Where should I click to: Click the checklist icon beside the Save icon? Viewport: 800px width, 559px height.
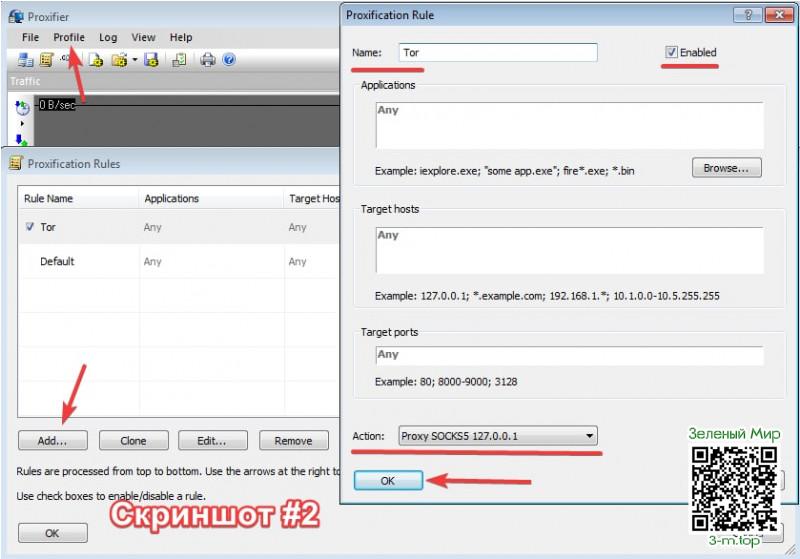point(178,60)
